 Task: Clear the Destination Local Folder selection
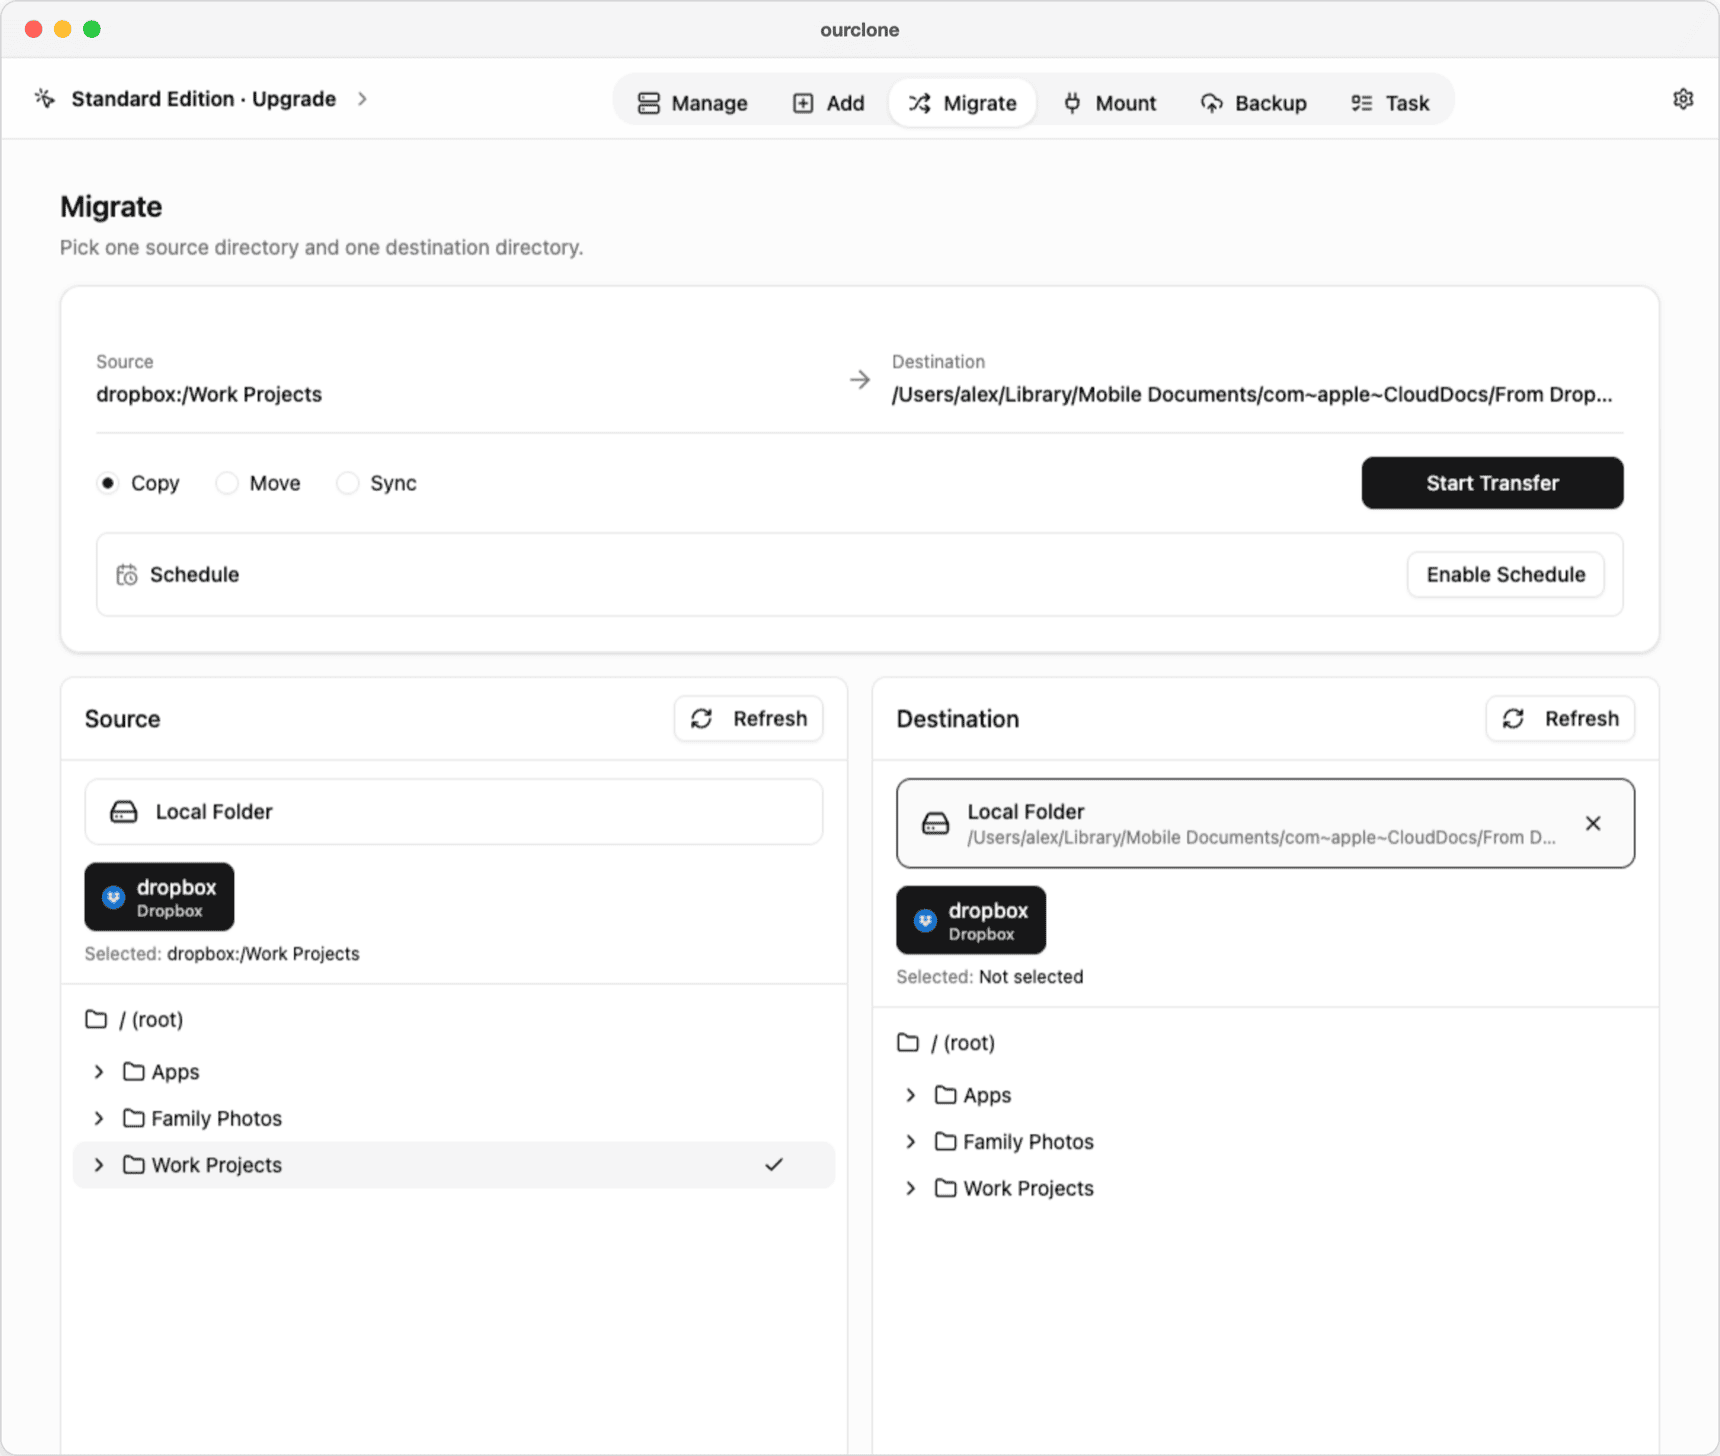(x=1593, y=823)
